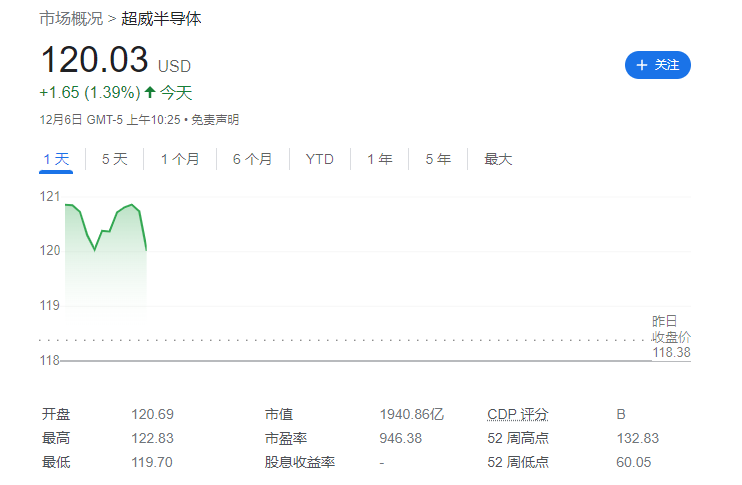Show the 1 个月 chart range
Image resolution: width=742 pixels, height=485 pixels.
(180, 159)
